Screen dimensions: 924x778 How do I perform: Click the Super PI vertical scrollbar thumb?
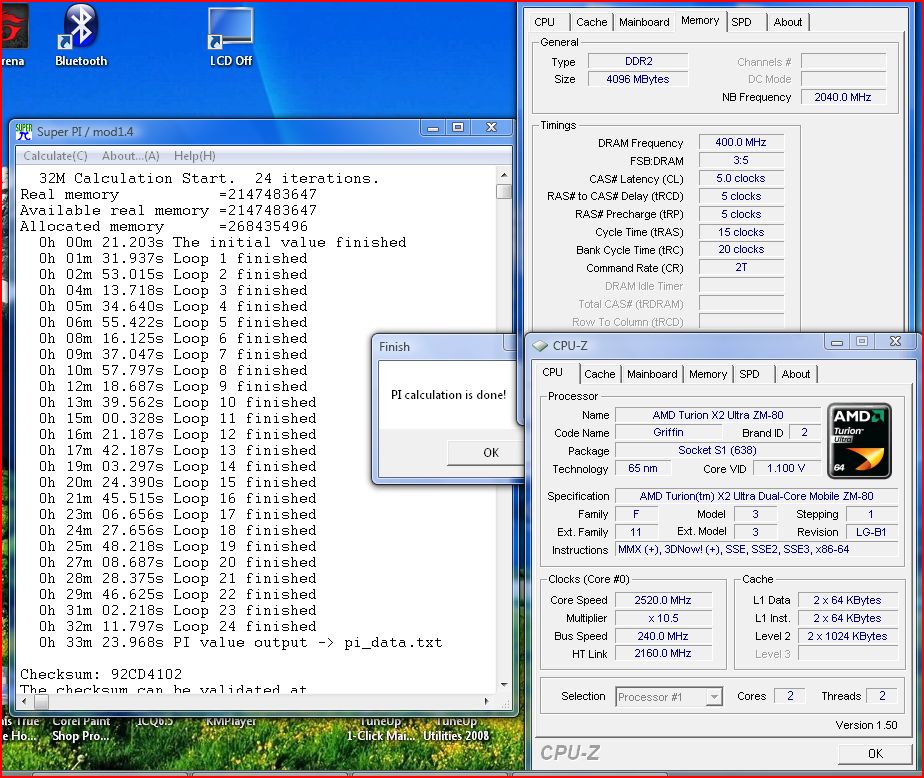point(504,192)
